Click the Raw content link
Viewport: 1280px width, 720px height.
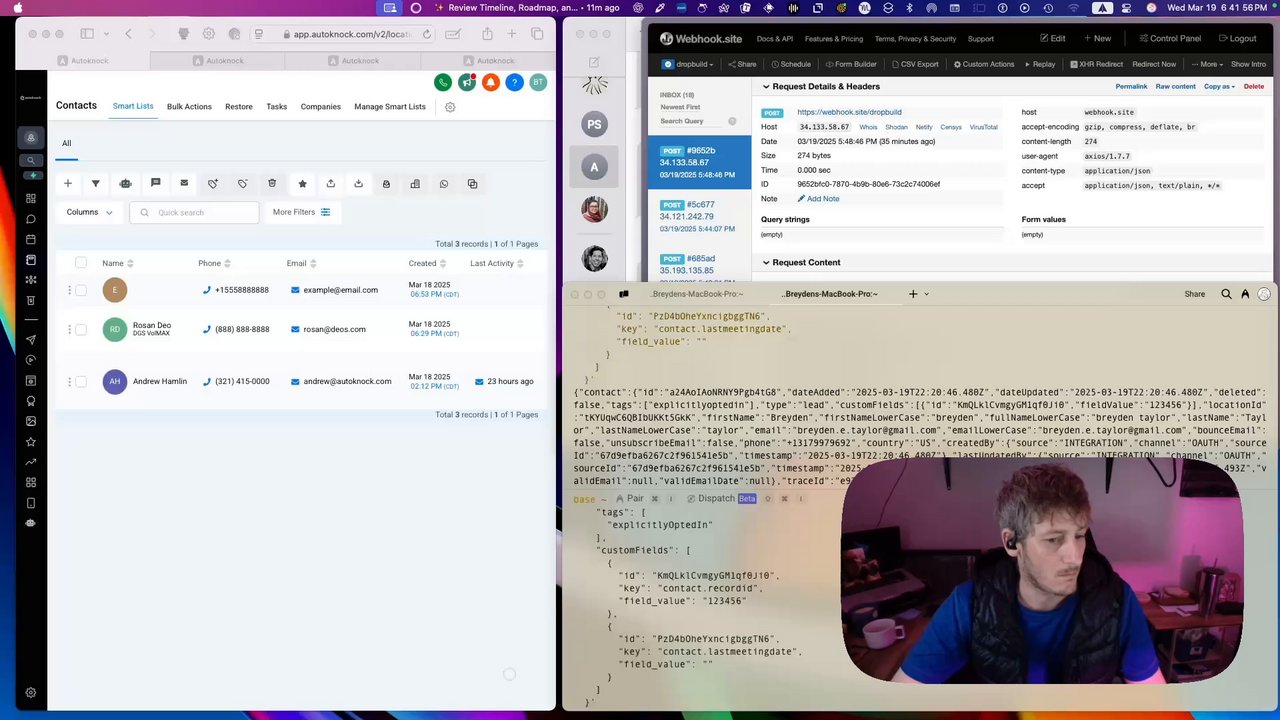1176,87
